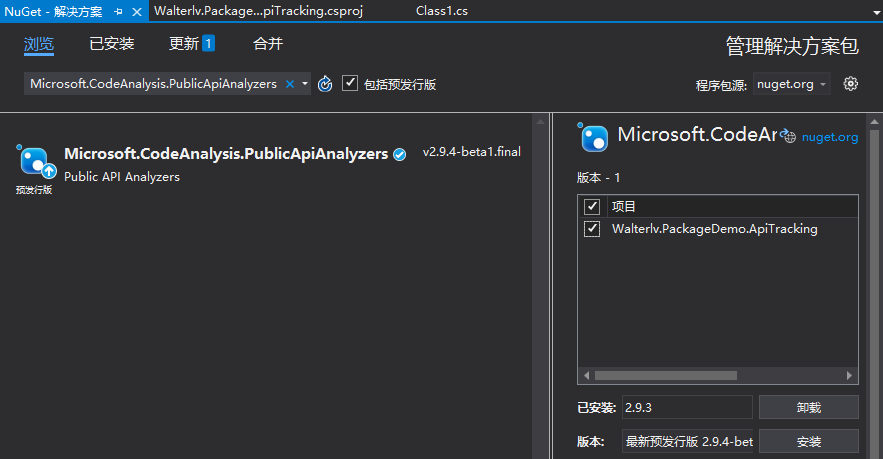Screen dimensions: 883x459
Task: Open the document tabs overflow dropdown
Action: pyautogui.click(x=876, y=12)
